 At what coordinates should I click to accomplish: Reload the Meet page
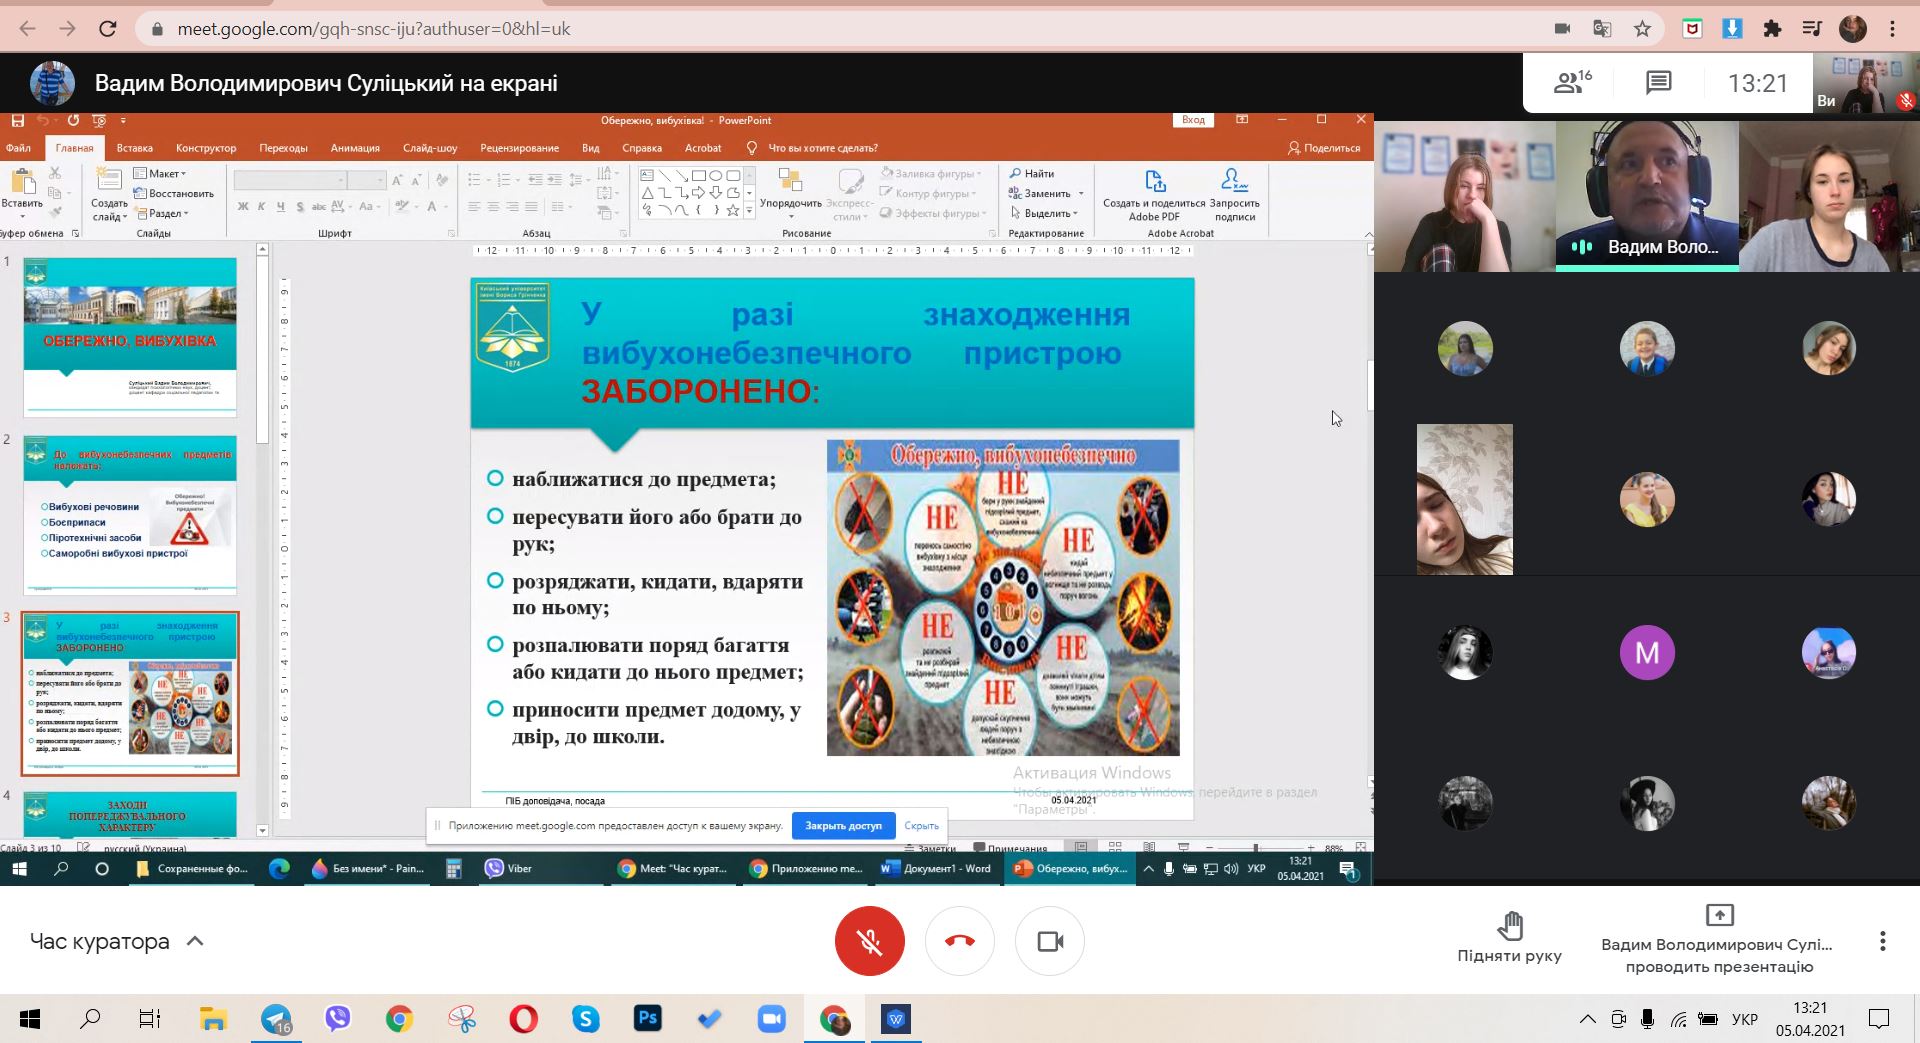click(x=108, y=29)
